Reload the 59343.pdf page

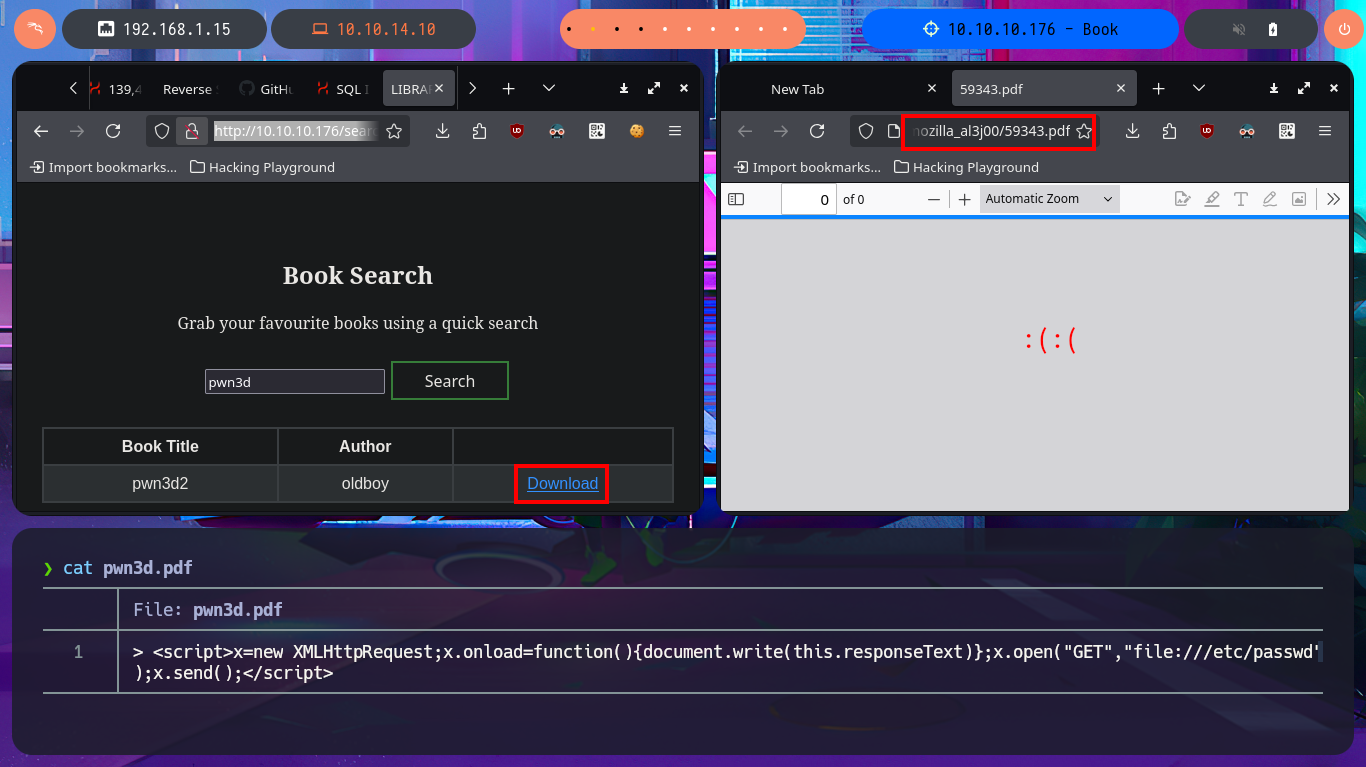817,131
